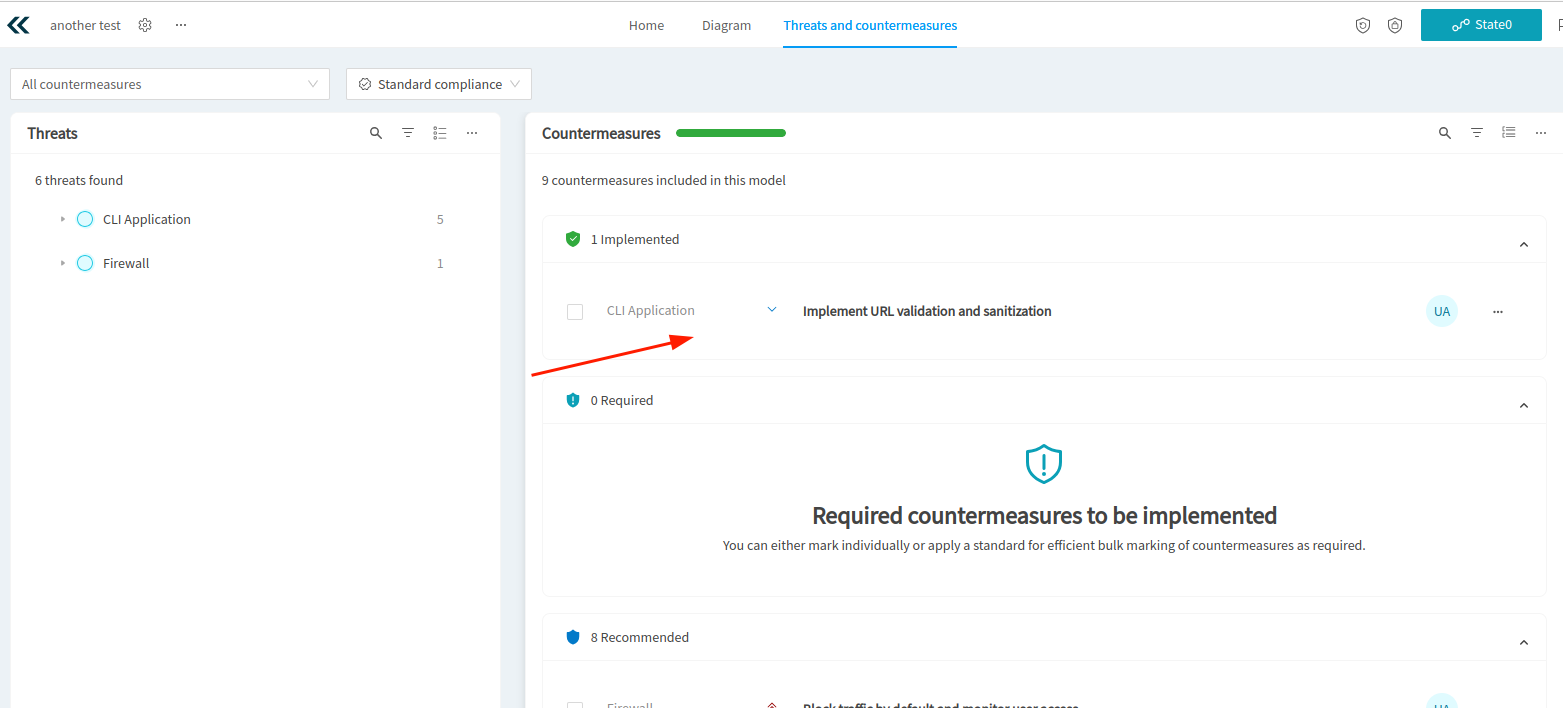
Task: Search countermeasures using the Countermeasures panel magnifier
Action: (1445, 133)
